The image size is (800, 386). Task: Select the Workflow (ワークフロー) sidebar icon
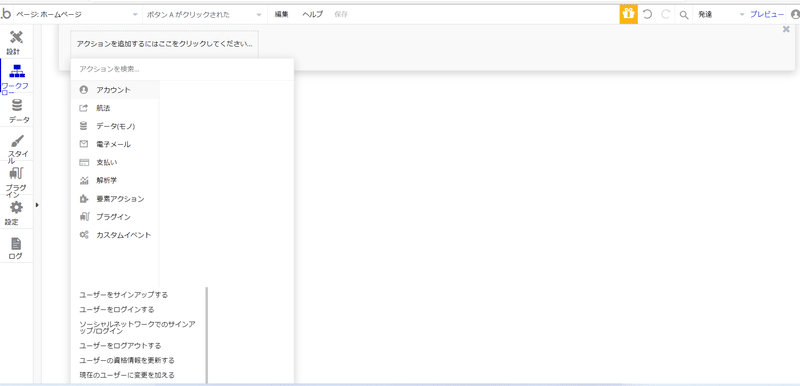[17, 71]
